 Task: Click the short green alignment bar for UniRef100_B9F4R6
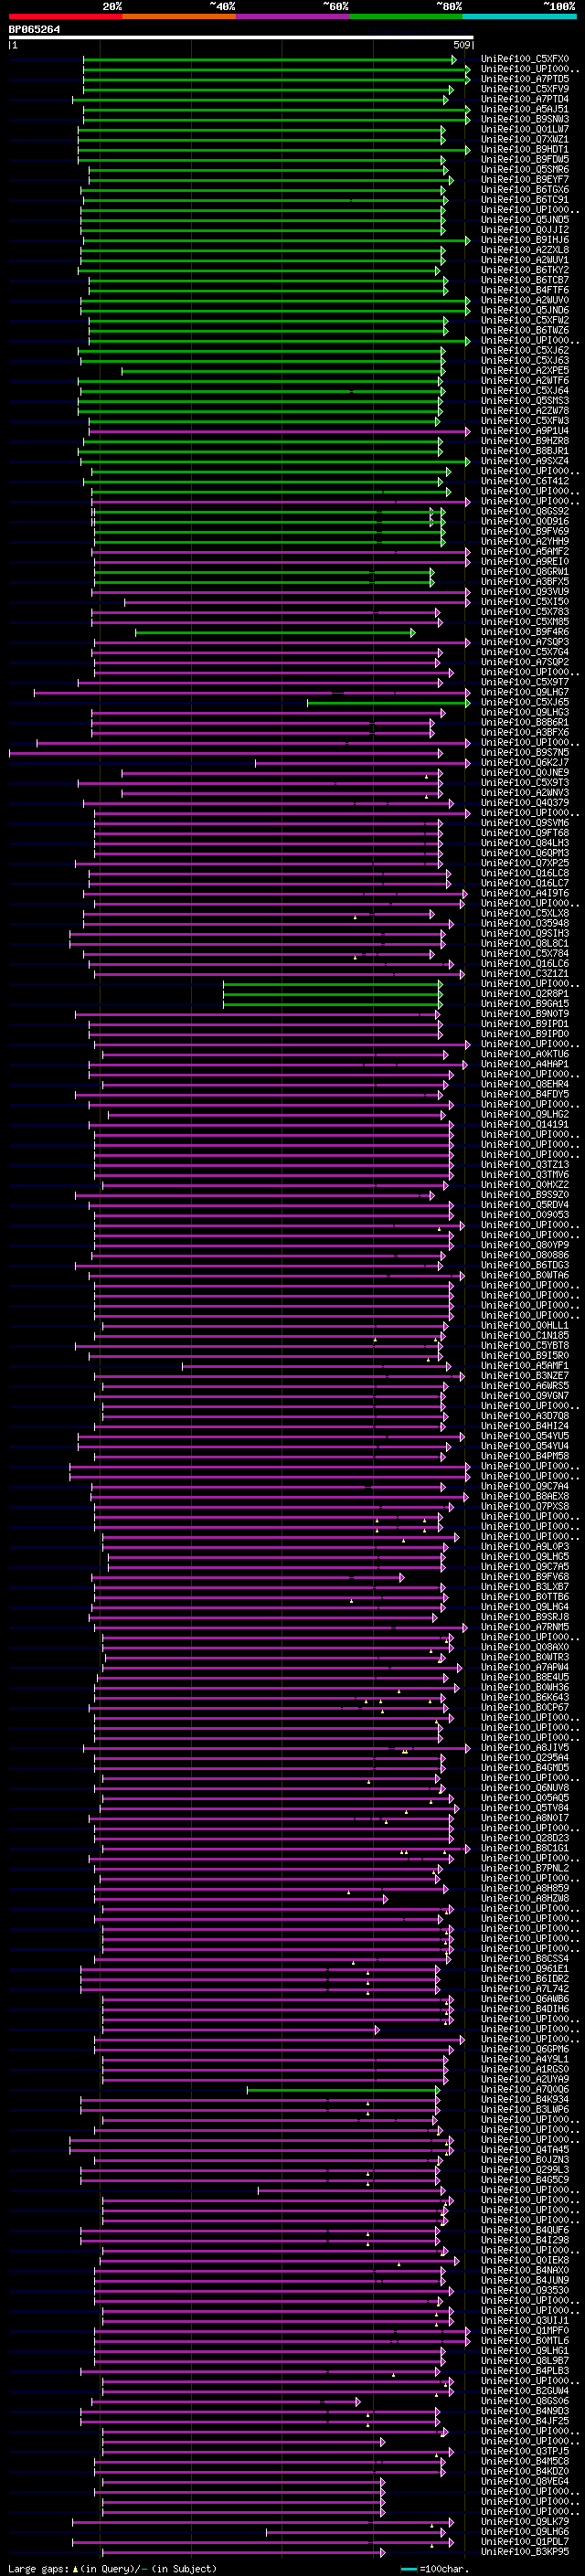[x=275, y=632]
